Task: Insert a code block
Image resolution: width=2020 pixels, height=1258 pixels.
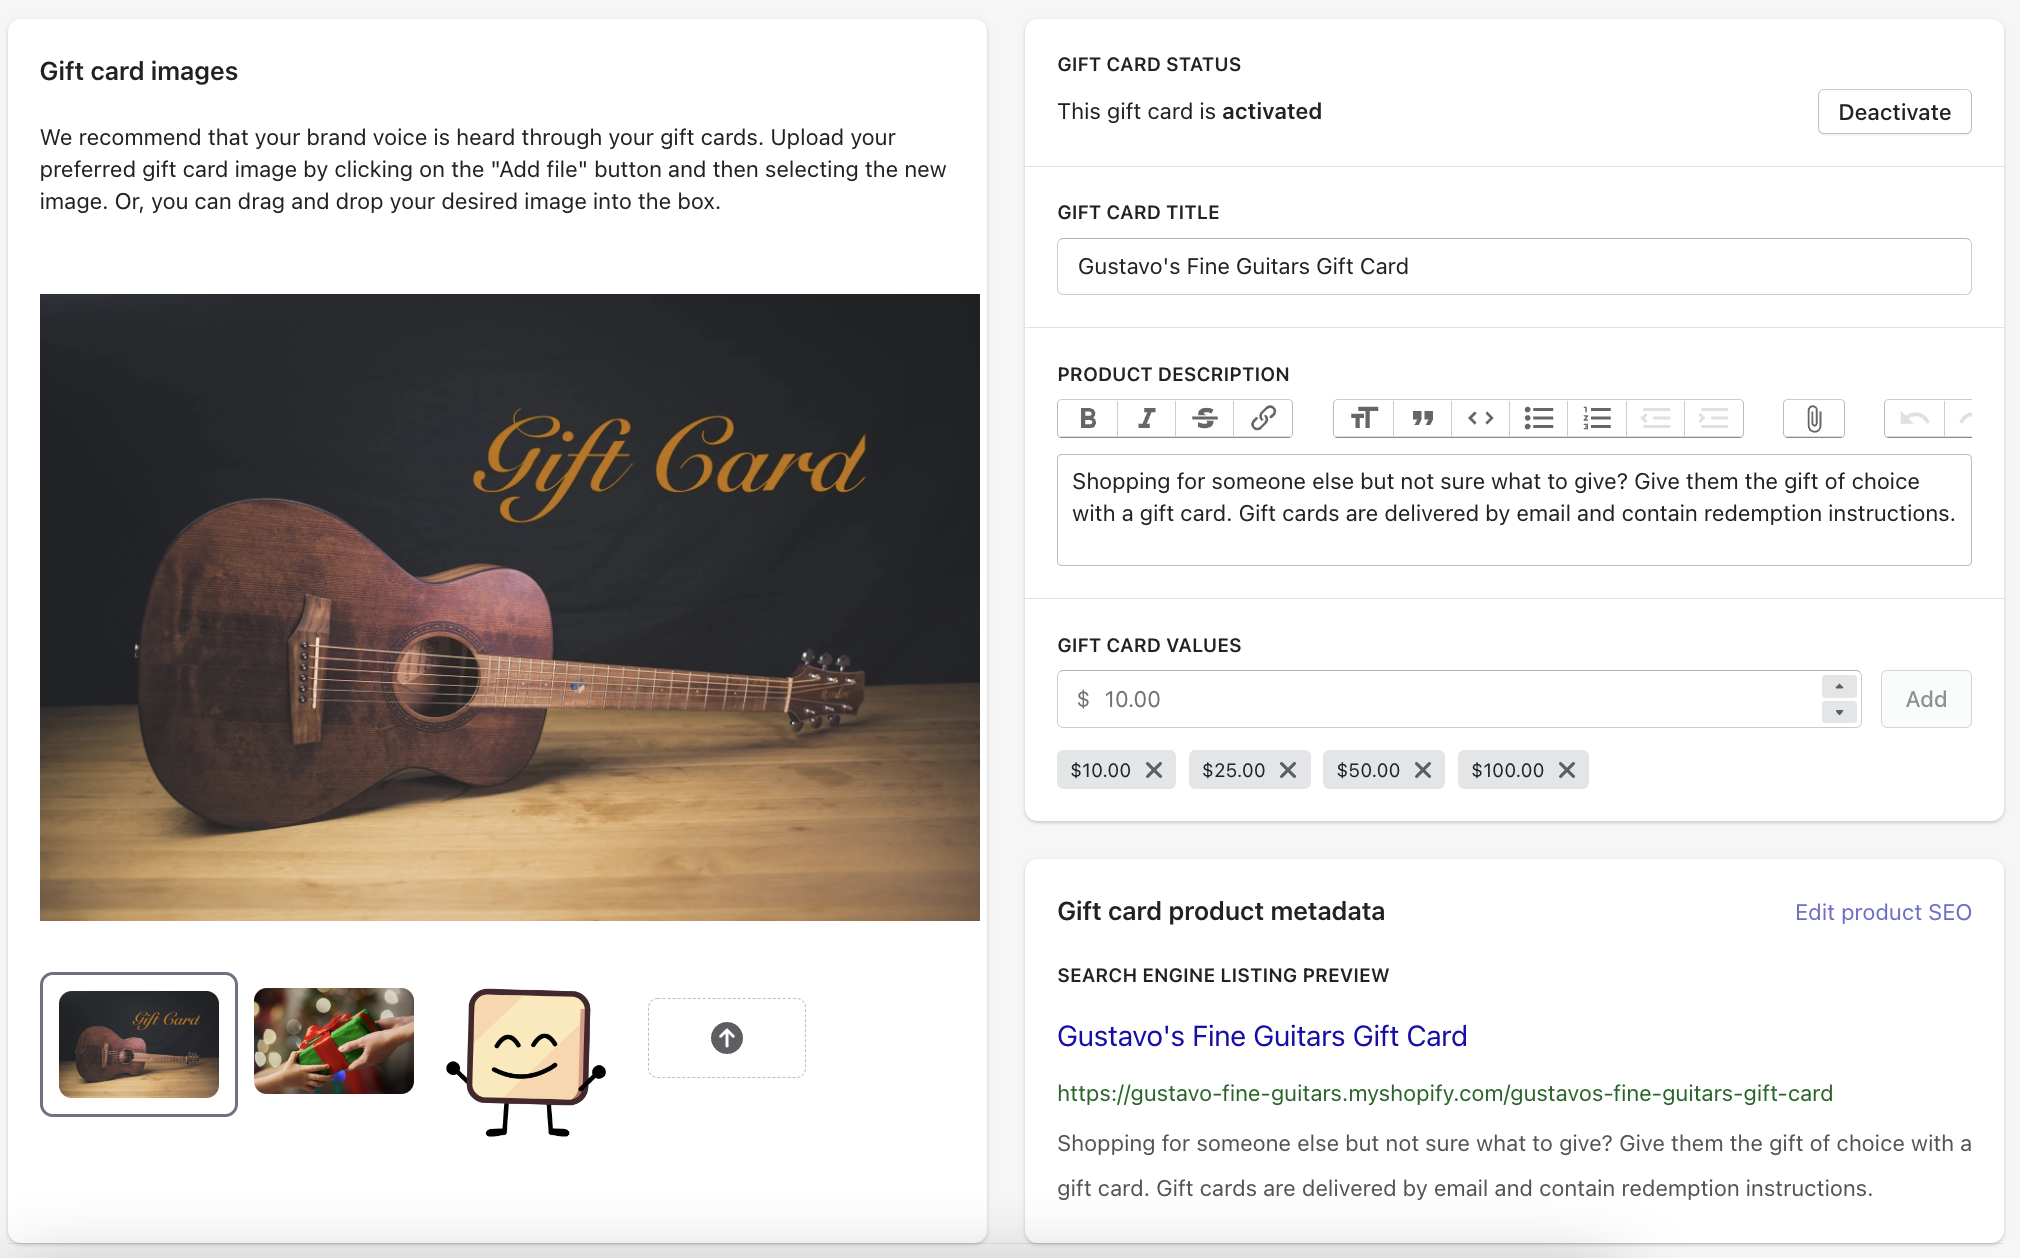Action: pos(1481,418)
